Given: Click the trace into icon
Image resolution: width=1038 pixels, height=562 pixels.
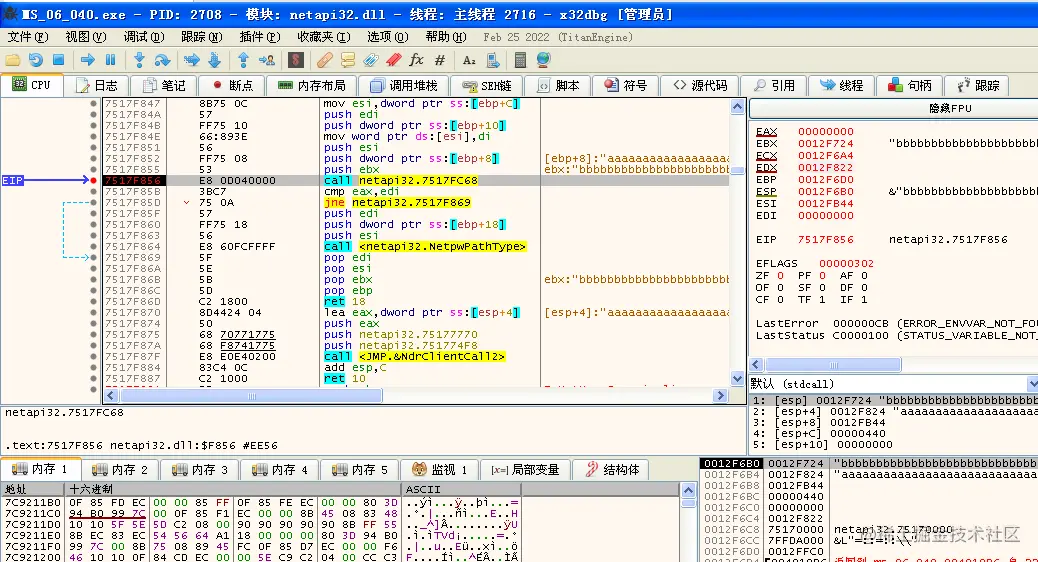Looking at the screenshot, I should coord(191,60).
